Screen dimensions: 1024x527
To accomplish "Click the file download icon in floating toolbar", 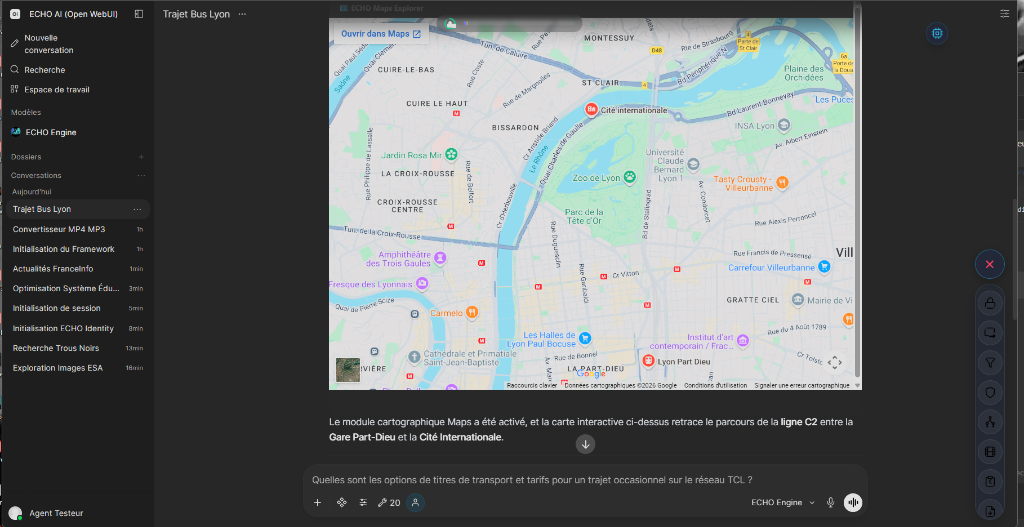I will coord(989,511).
